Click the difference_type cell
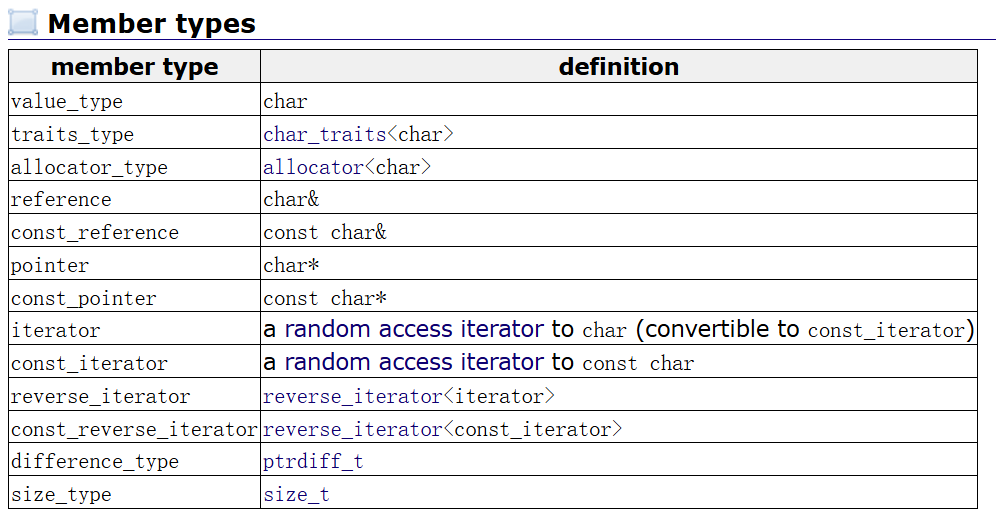 [95, 462]
